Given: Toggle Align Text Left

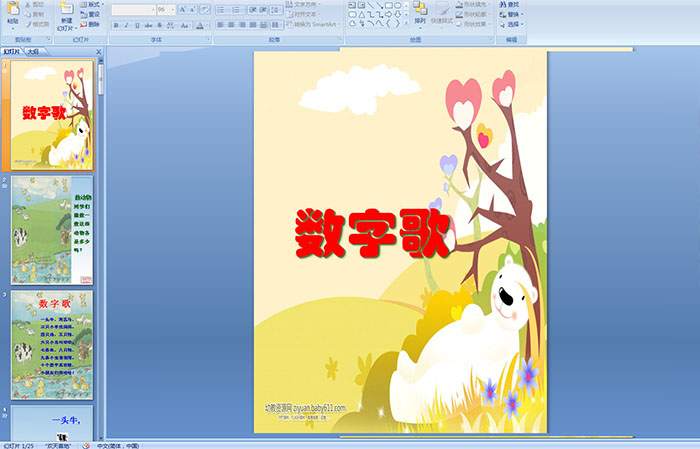Looking at the screenshot, I should [x=221, y=25].
